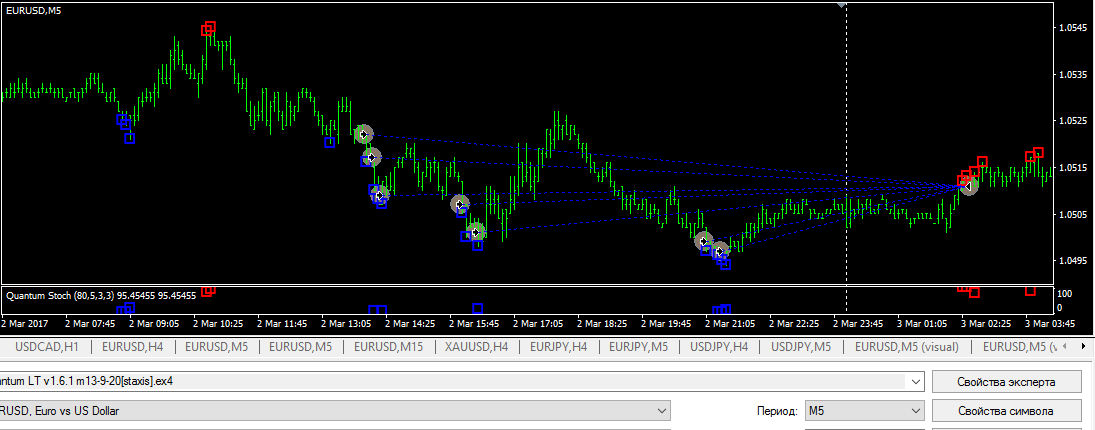Click the 2 Mar 17:05 time axis label
1095x430 pixels.
[537, 324]
